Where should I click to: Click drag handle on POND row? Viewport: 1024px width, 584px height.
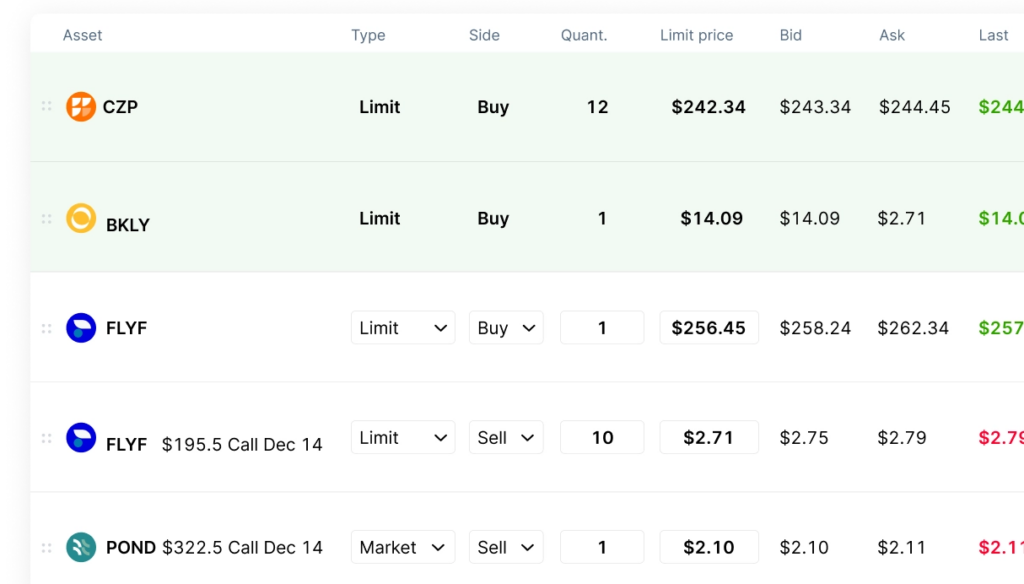46,548
